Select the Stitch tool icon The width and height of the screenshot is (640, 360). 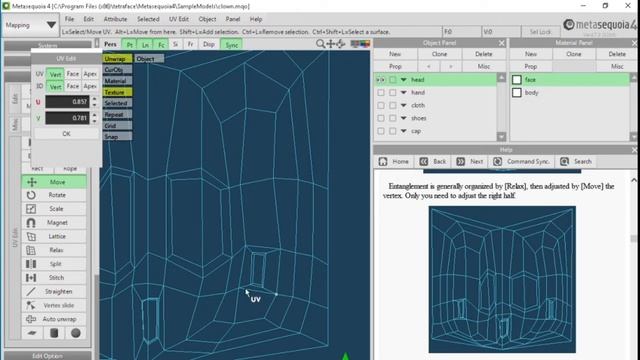pos(31,278)
